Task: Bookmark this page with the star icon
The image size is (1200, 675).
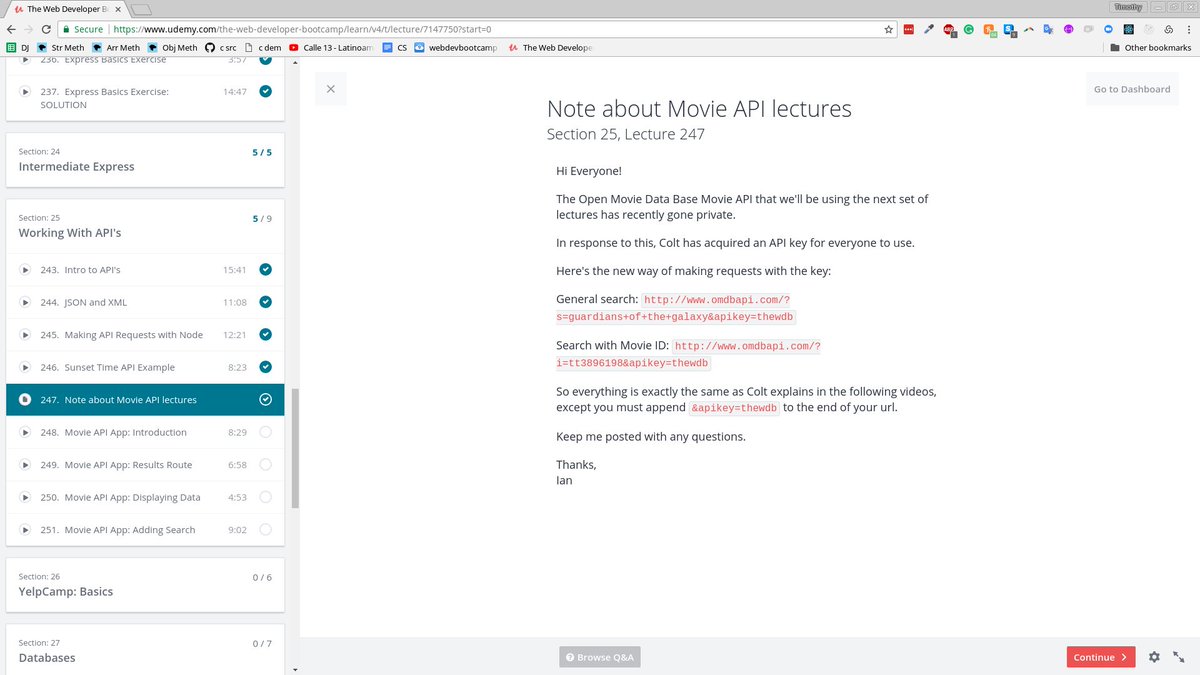Action: tap(889, 30)
